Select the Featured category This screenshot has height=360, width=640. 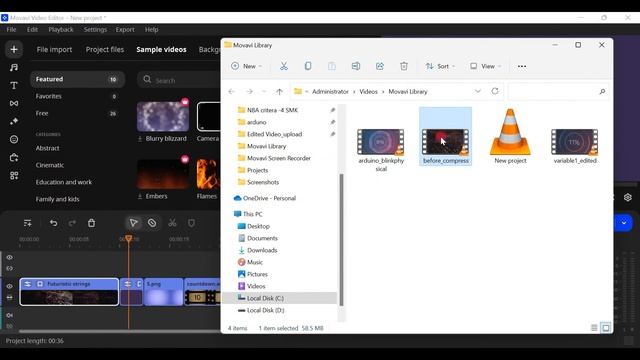coord(77,79)
